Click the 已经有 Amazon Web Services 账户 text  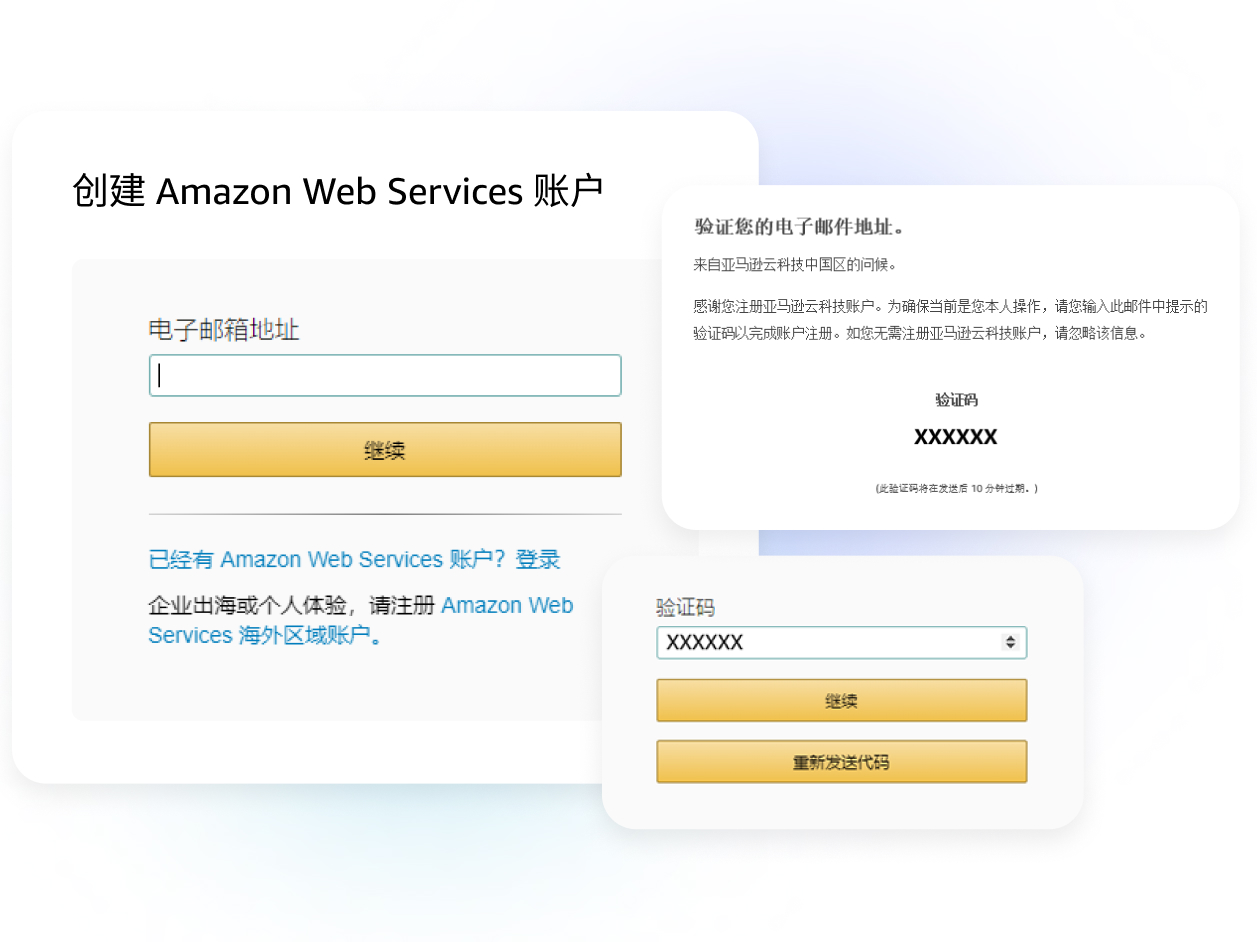pos(330,559)
